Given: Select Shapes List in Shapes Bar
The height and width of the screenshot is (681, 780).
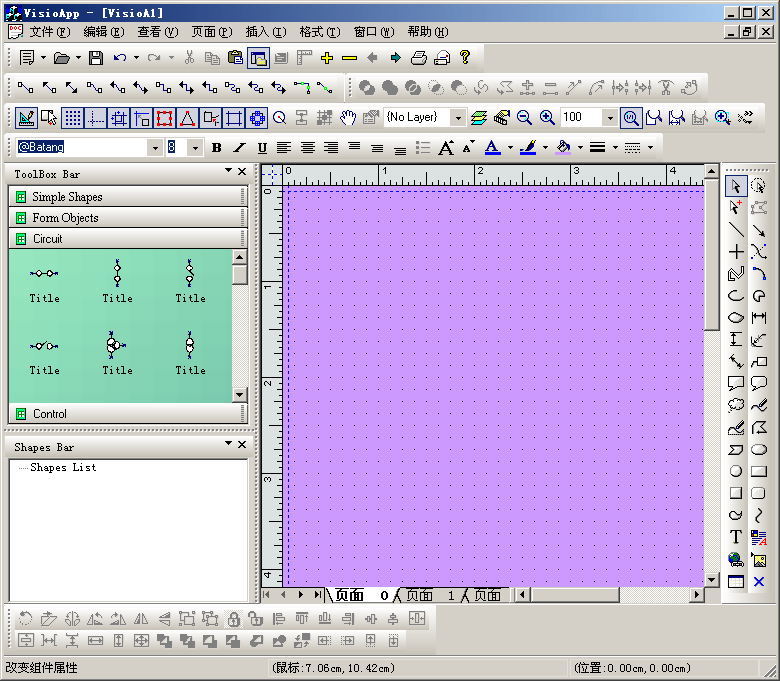Looking at the screenshot, I should (x=63, y=468).
